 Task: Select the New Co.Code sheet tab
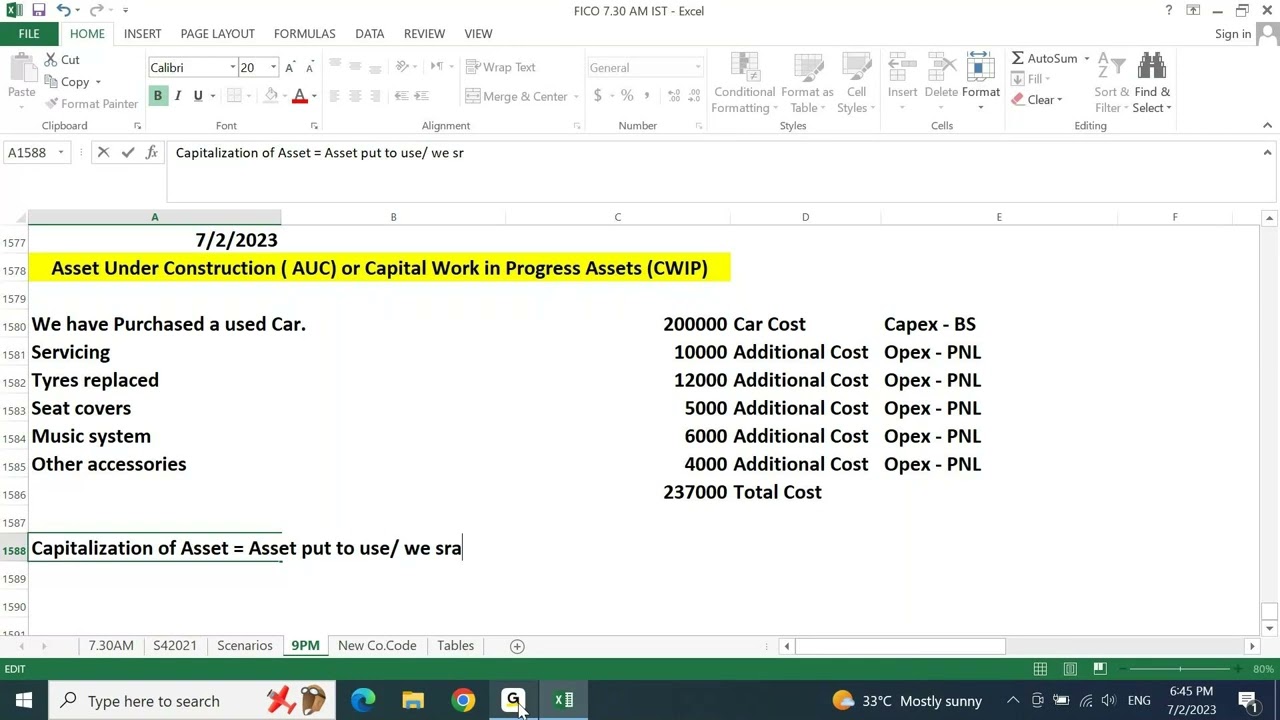pos(377,646)
